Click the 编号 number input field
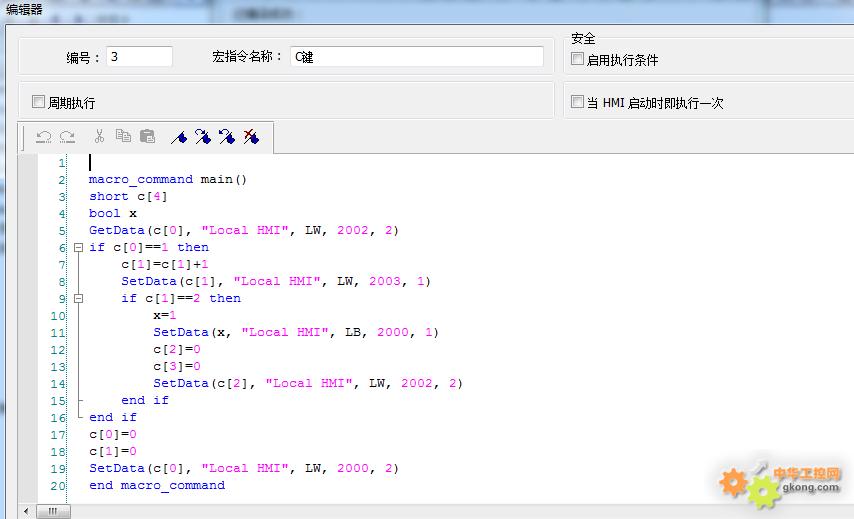Screen dimensions: 854x519 [x=139, y=57]
